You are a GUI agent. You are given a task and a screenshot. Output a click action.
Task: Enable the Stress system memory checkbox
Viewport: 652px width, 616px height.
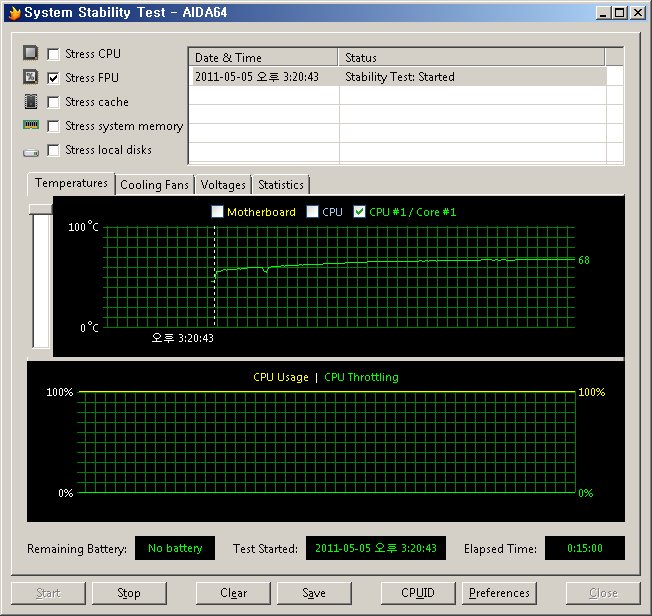53,126
